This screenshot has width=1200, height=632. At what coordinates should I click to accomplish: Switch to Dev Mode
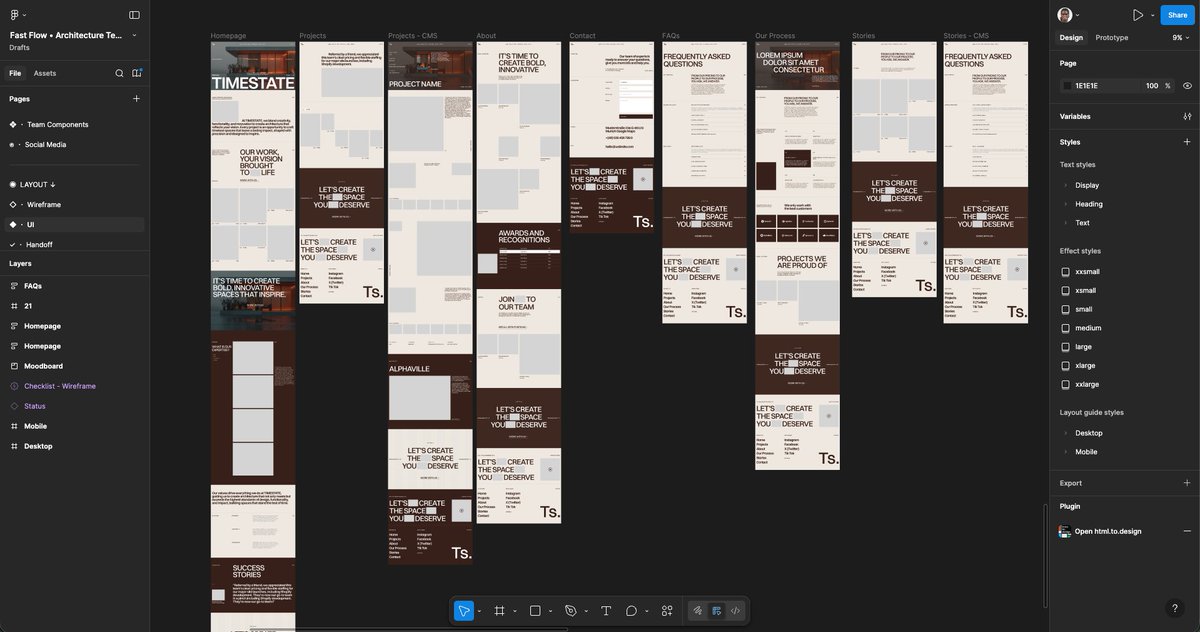click(734, 610)
